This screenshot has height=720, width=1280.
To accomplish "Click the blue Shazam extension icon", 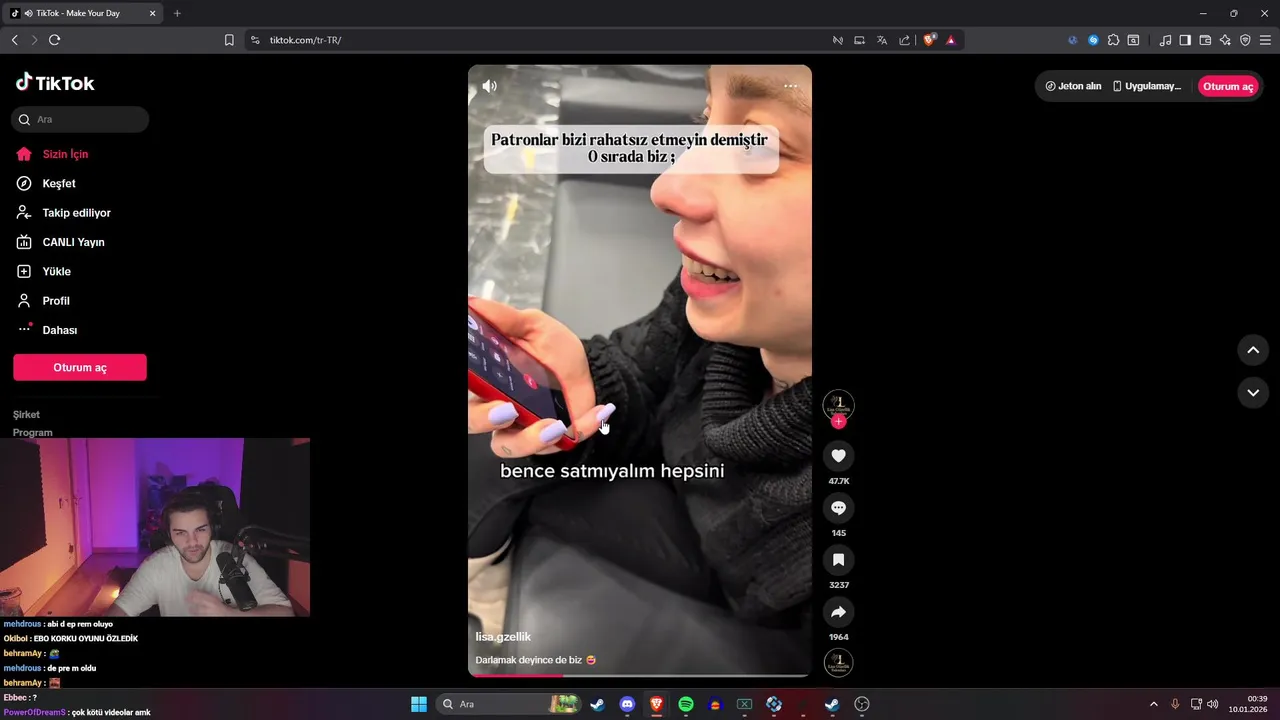I will (1093, 40).
